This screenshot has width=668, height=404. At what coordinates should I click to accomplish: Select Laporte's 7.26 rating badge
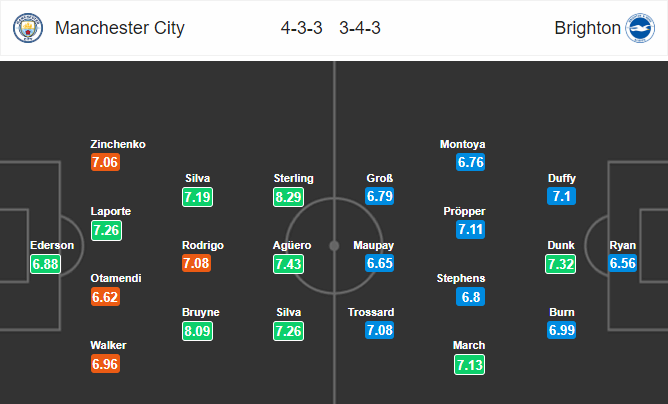(107, 230)
